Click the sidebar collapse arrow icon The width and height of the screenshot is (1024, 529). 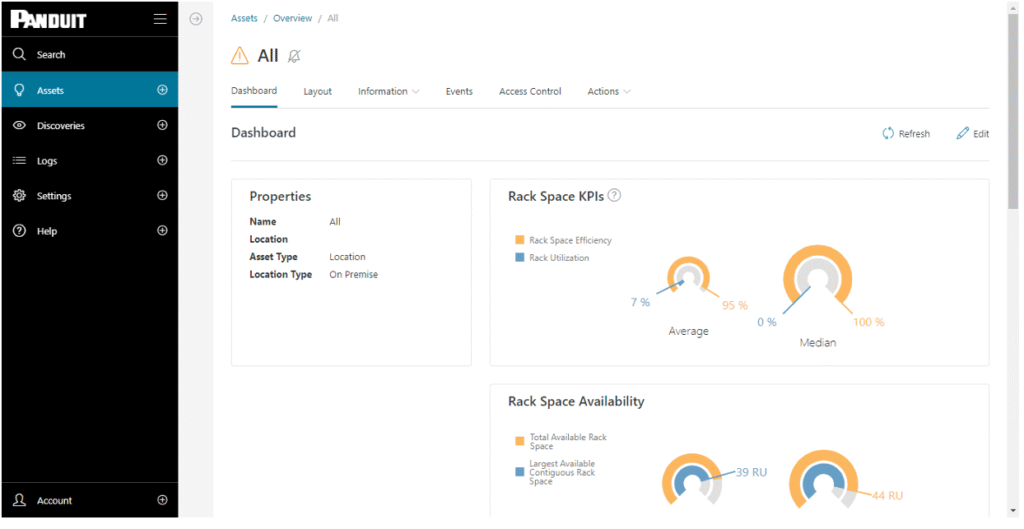[x=196, y=19]
